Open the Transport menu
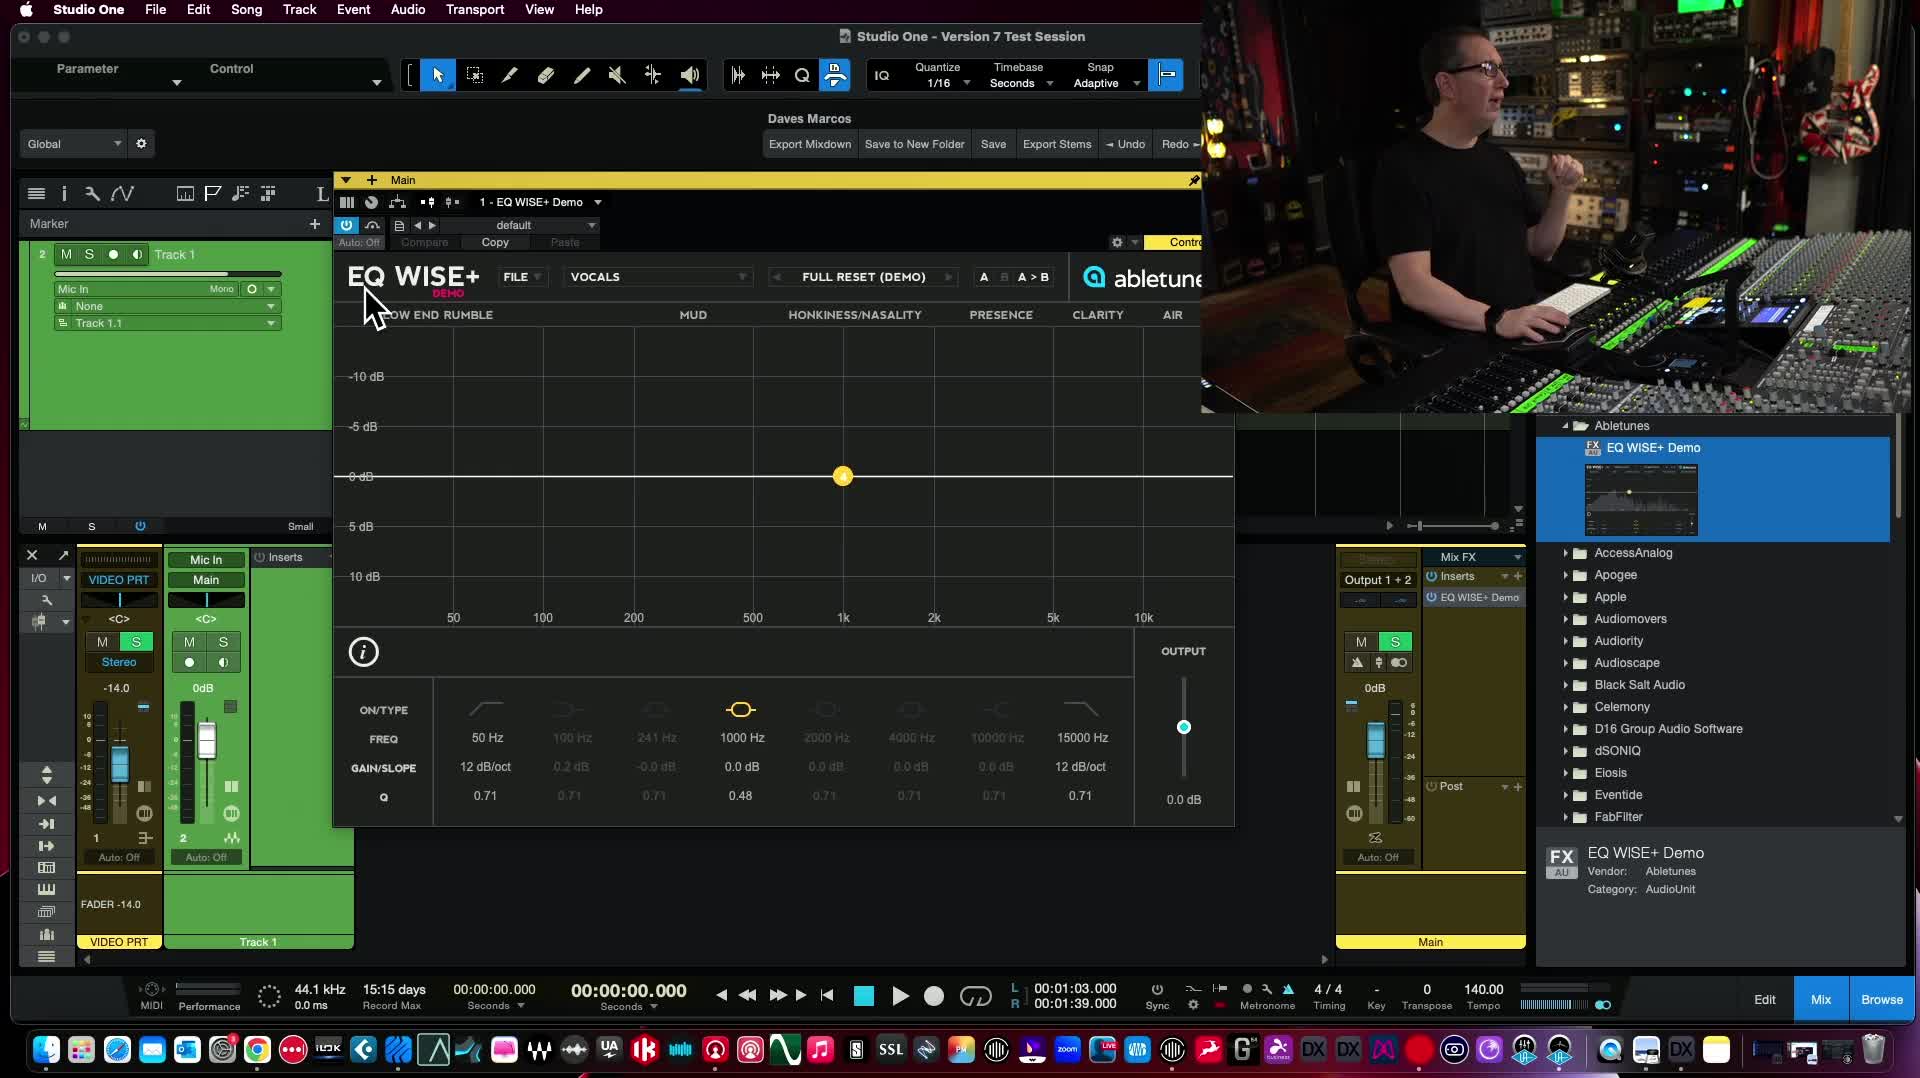This screenshot has height=1078, width=1920. [x=475, y=9]
